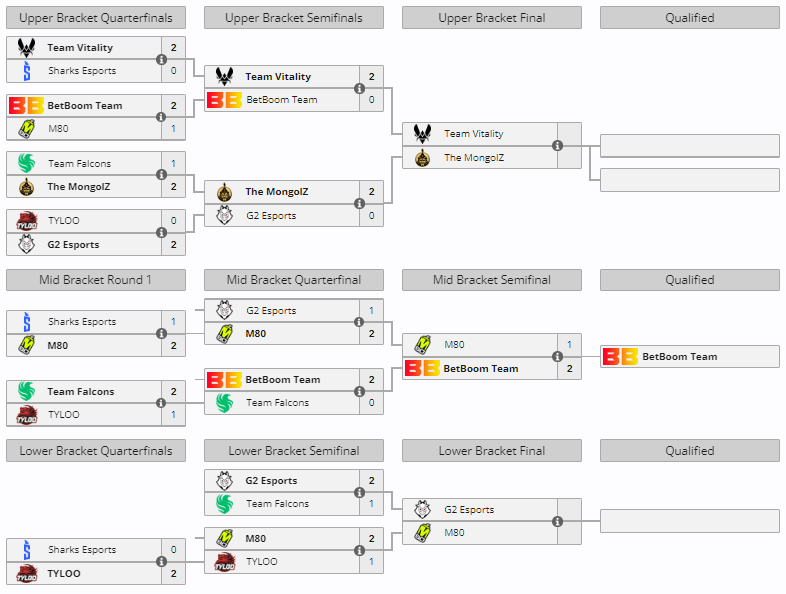Click G2 Esports name in Lower Bracket Final
The width and height of the screenshot is (786, 594).
469,510
